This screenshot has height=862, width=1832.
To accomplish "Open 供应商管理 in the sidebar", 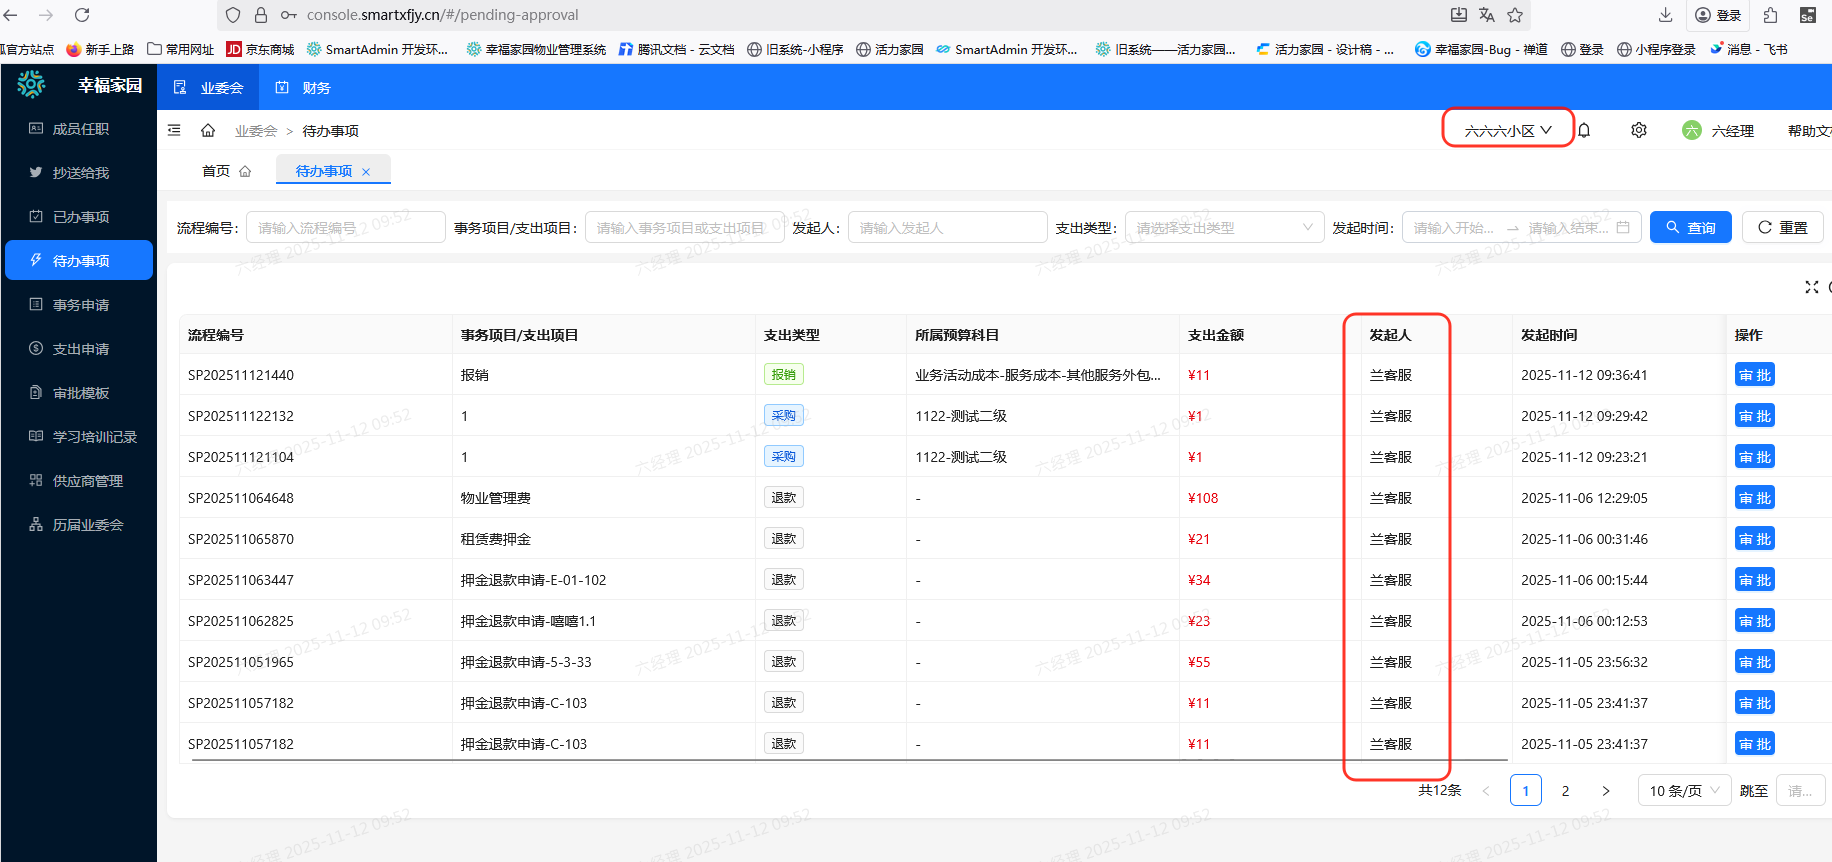I will pos(79,481).
